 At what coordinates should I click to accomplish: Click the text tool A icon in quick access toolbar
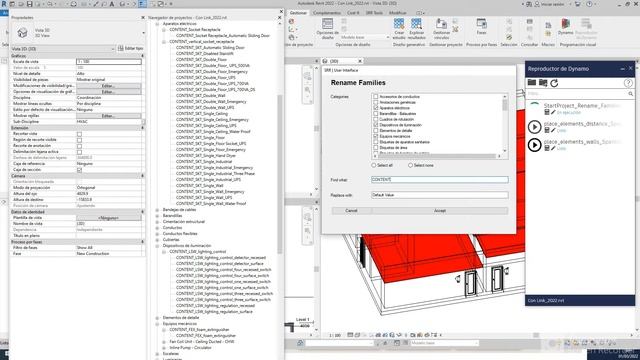coord(111,4)
